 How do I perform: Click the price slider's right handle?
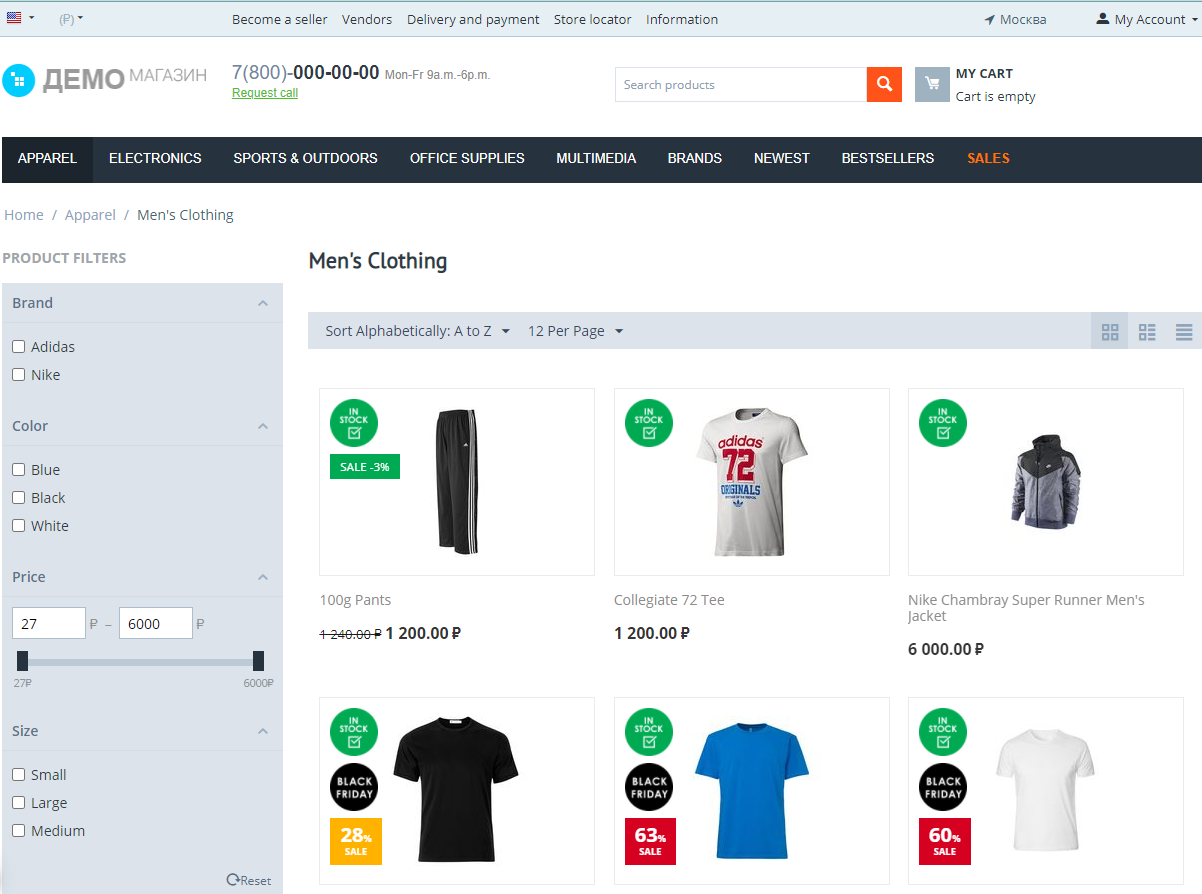coord(258,661)
